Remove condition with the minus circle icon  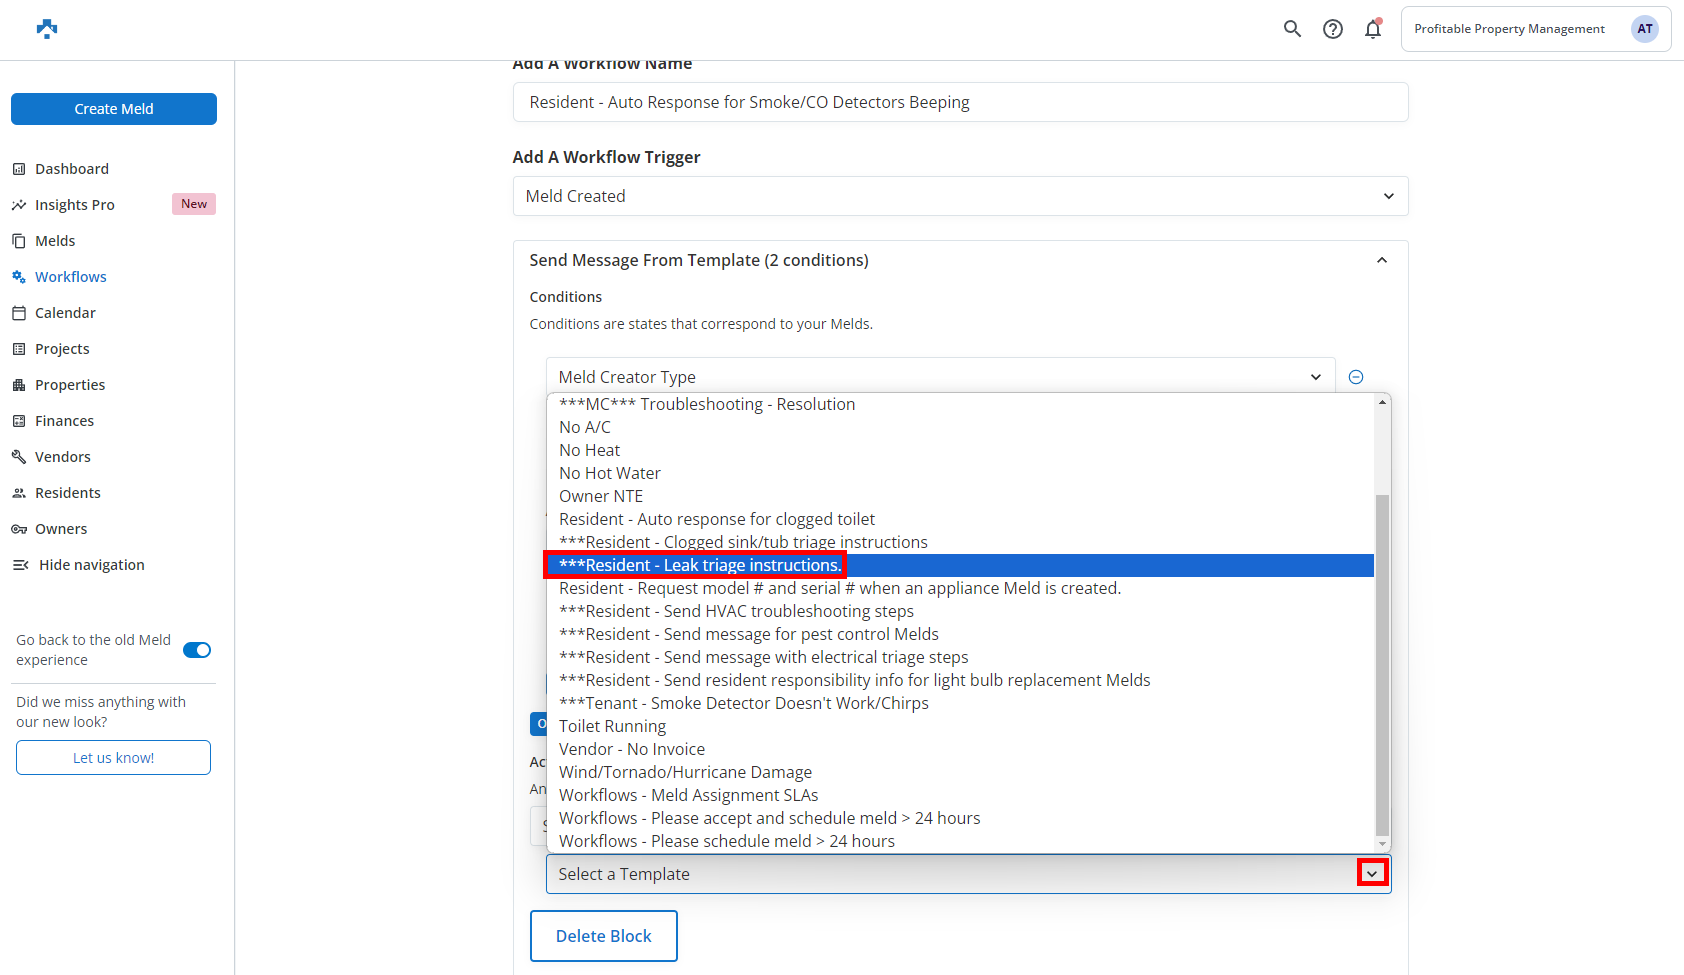click(1355, 377)
